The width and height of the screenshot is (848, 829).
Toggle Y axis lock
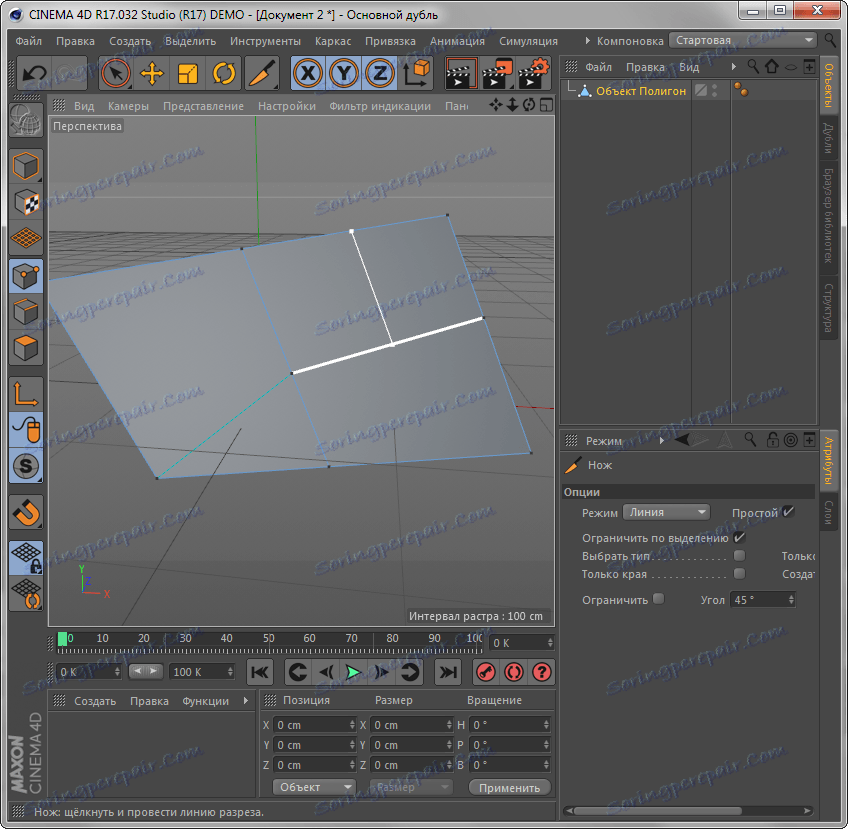pos(344,73)
